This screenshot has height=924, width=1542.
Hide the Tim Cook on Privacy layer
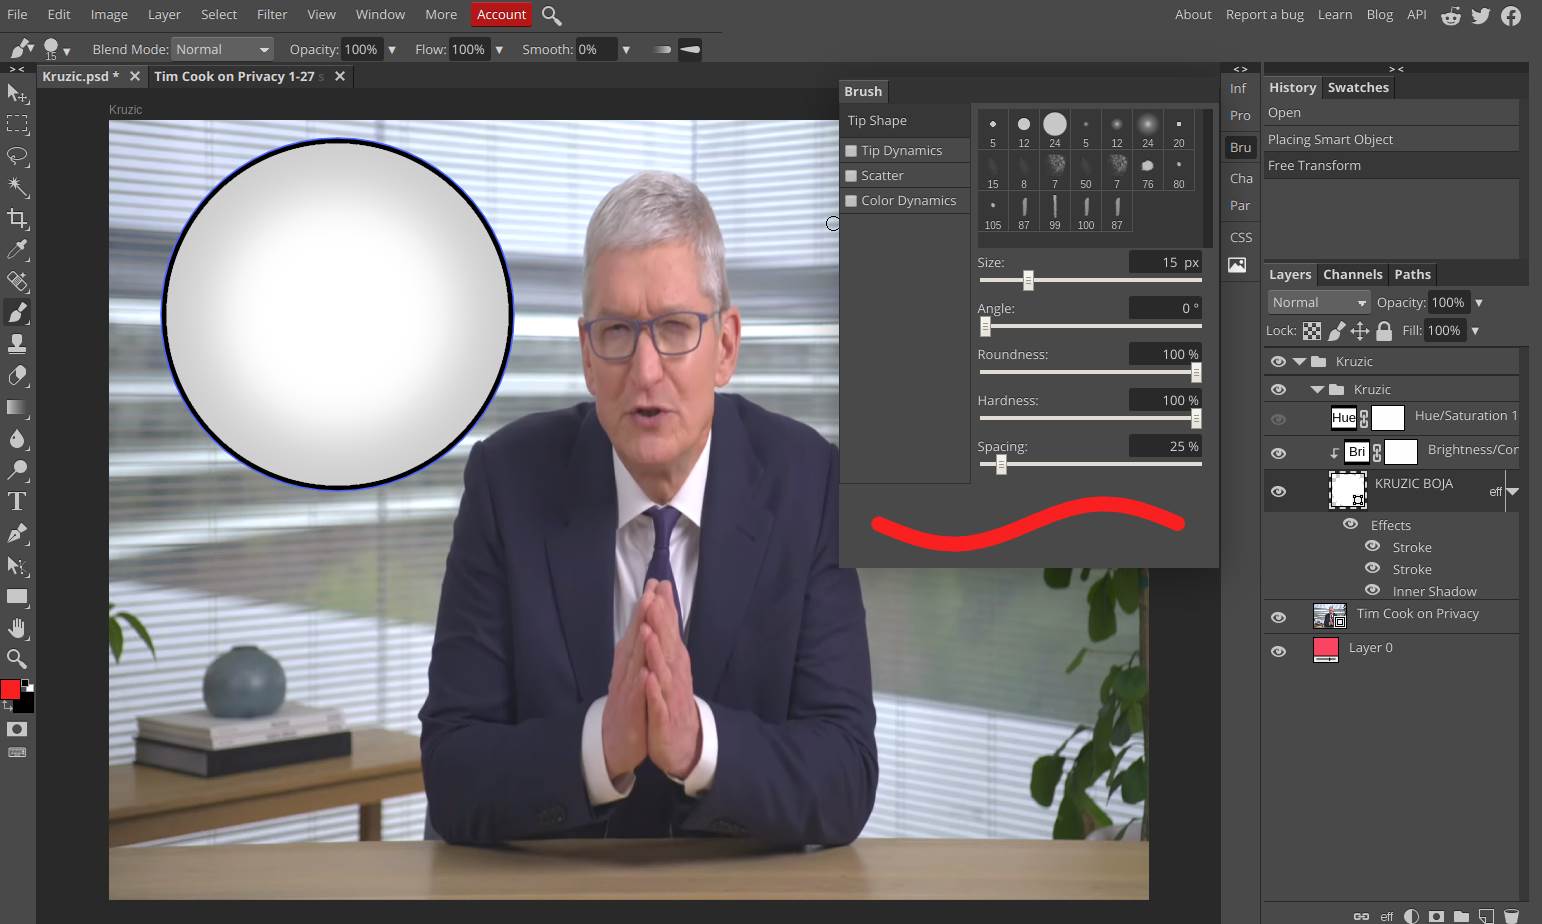[x=1278, y=617]
